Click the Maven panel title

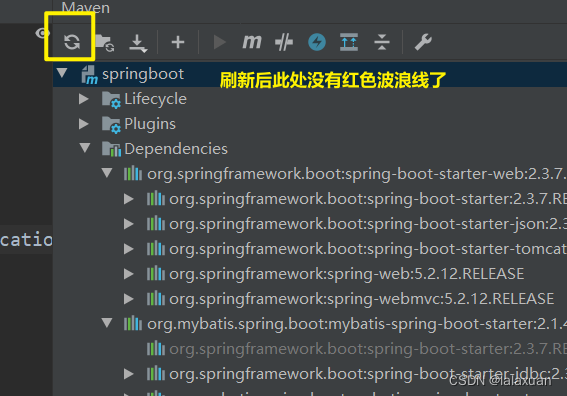(85, 8)
